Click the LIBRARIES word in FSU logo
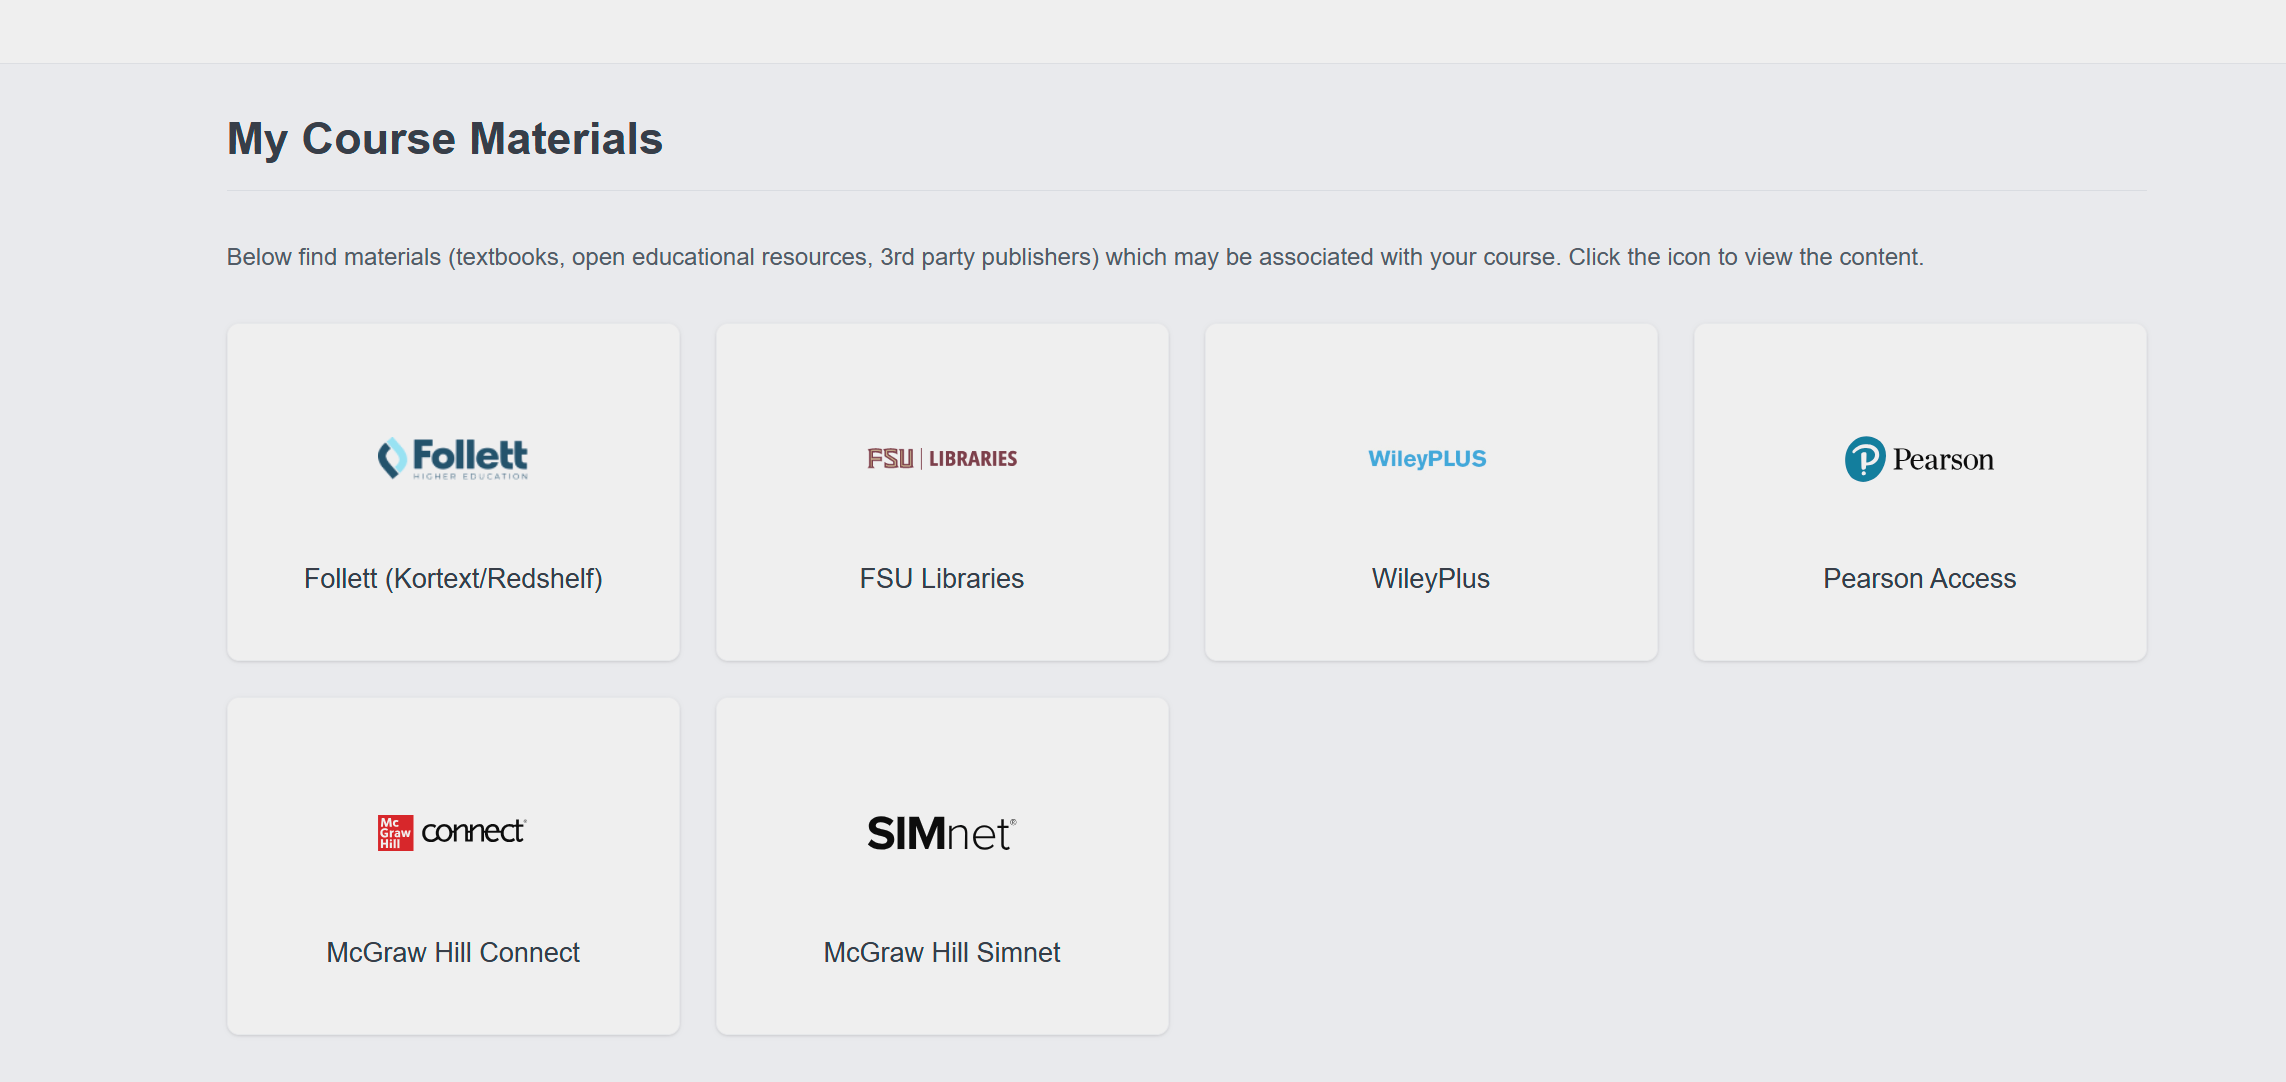Image resolution: width=2286 pixels, height=1082 pixels. click(x=973, y=459)
